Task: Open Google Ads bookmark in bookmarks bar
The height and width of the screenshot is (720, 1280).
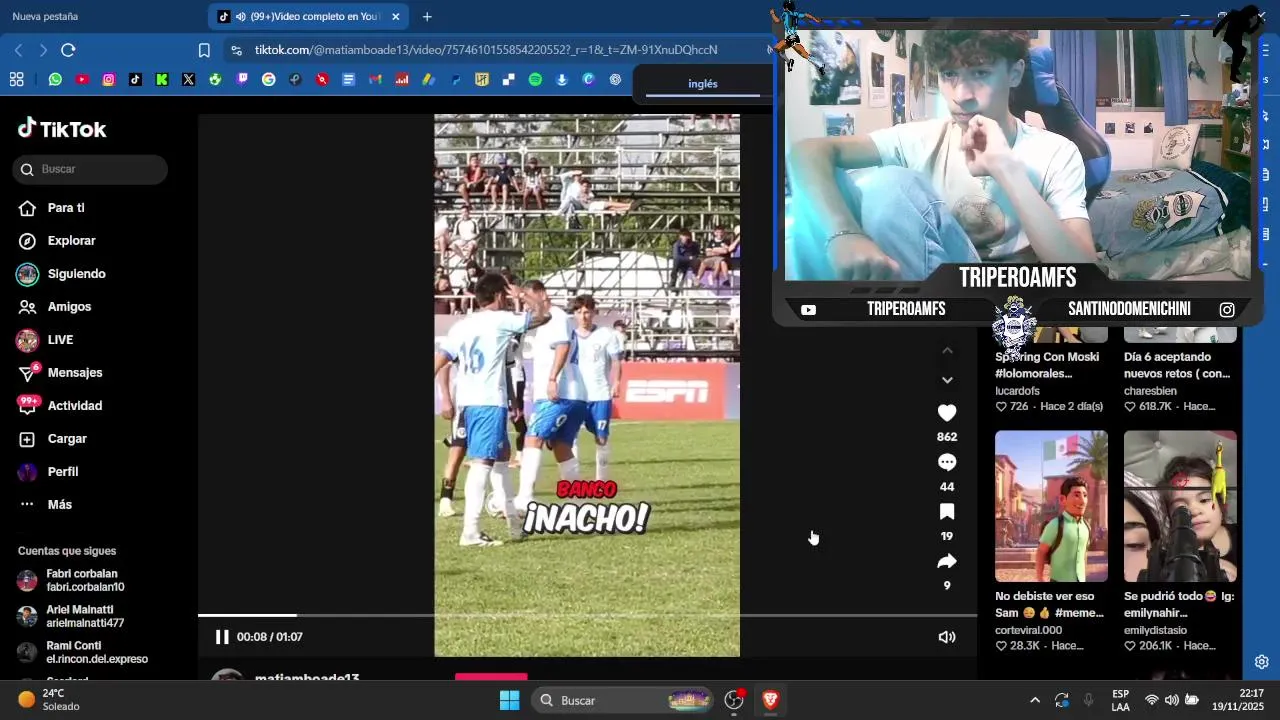Action: [x=428, y=79]
